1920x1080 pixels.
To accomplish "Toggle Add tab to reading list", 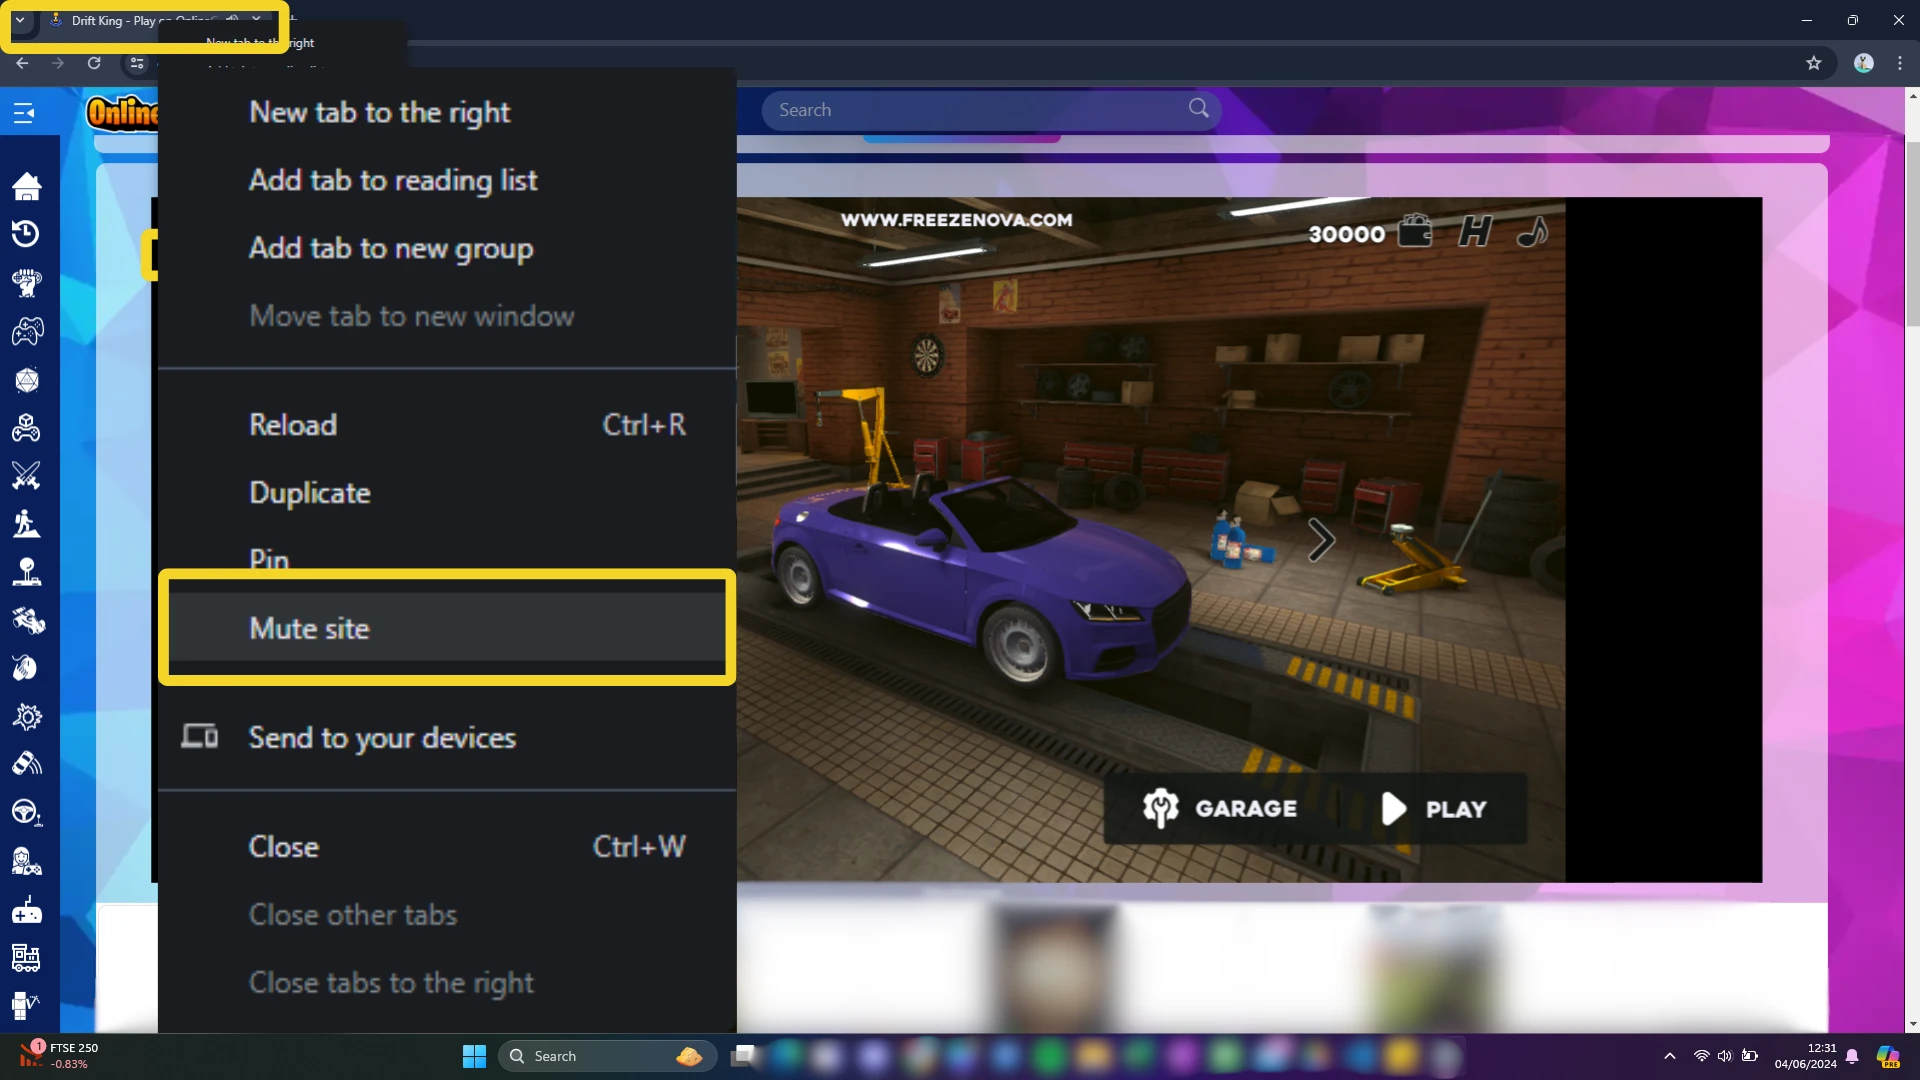I will point(393,179).
